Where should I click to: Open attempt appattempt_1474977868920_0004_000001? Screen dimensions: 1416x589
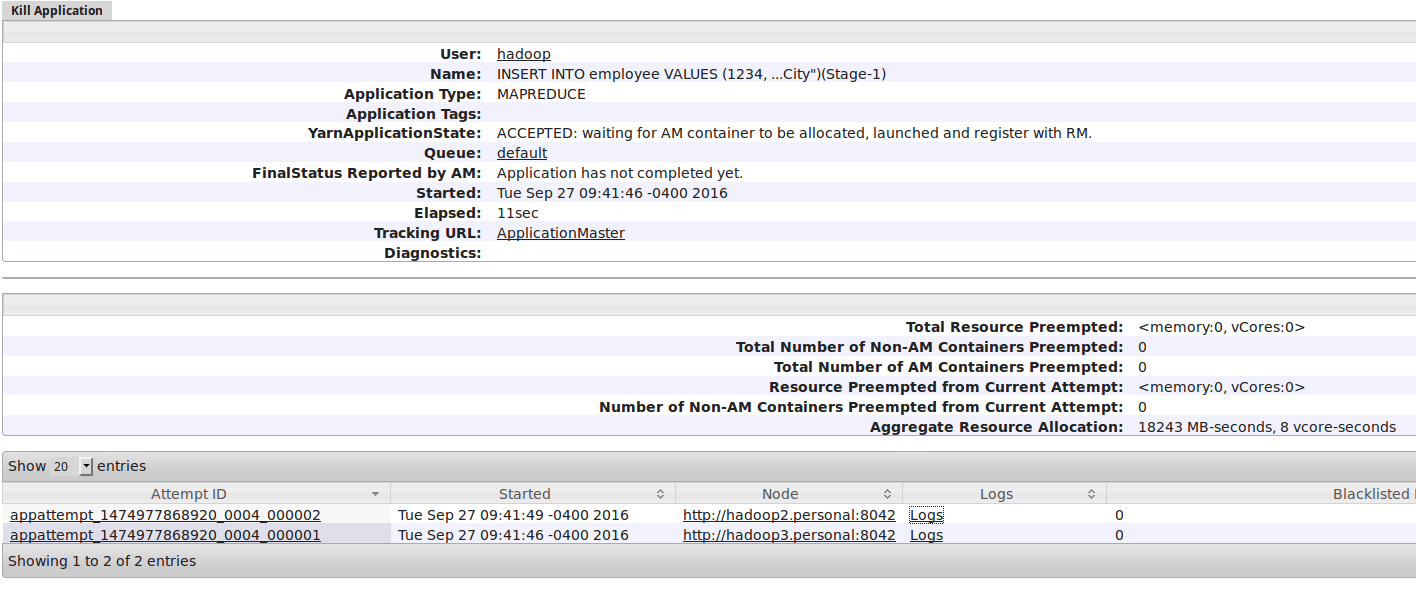(x=166, y=534)
